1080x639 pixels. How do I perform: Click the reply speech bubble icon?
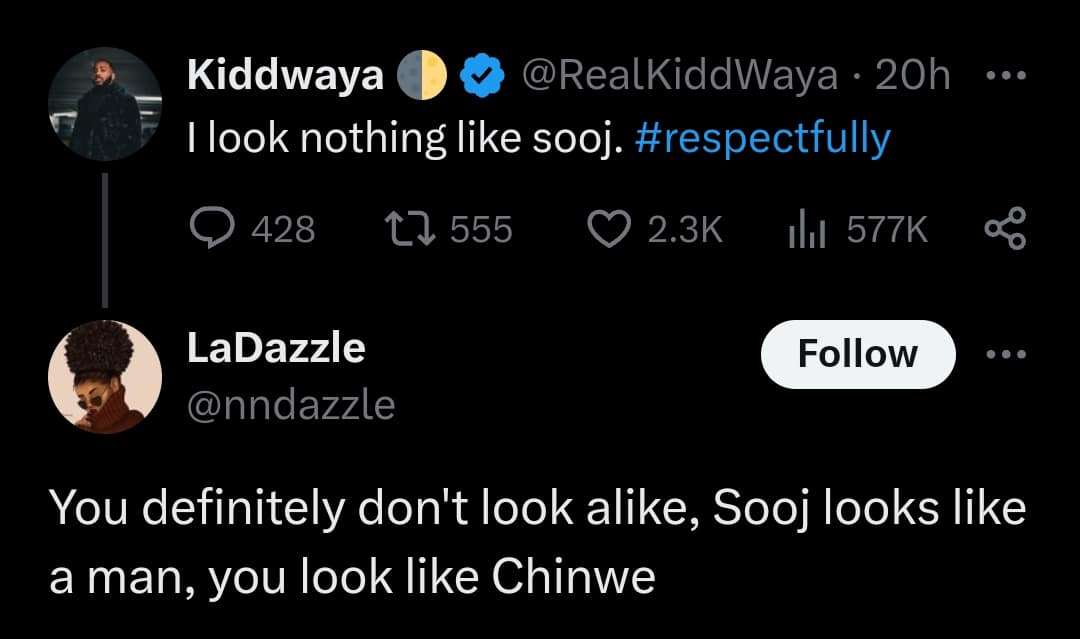[211, 230]
